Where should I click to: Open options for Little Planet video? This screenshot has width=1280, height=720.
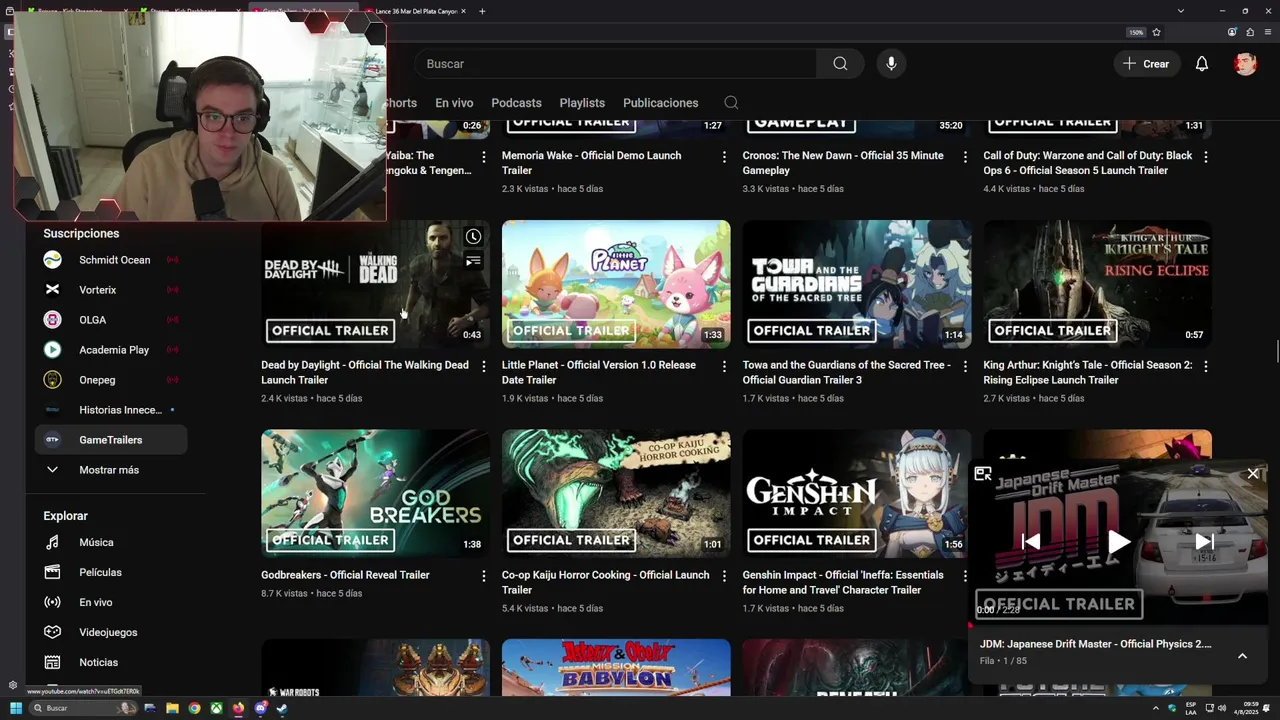724,367
